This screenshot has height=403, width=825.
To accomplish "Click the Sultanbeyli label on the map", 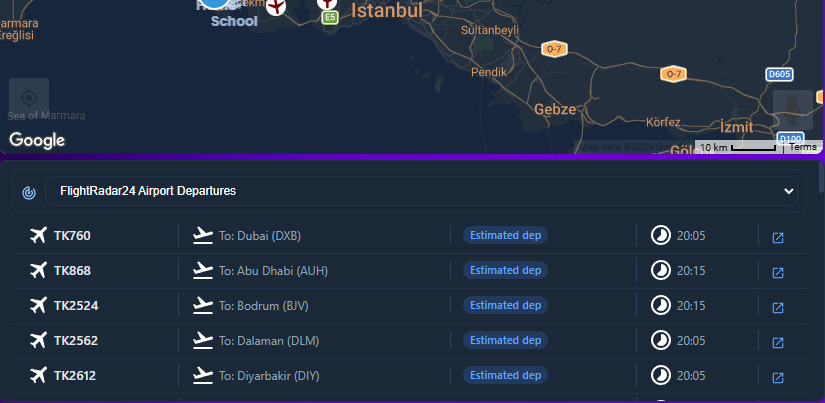I will point(490,31).
